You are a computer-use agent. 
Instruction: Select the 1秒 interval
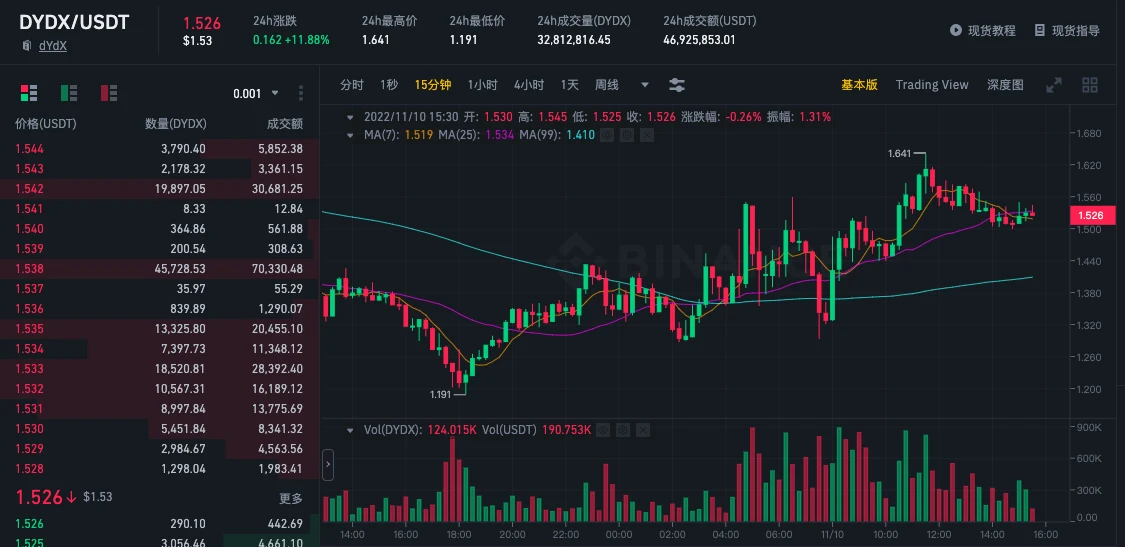click(389, 85)
